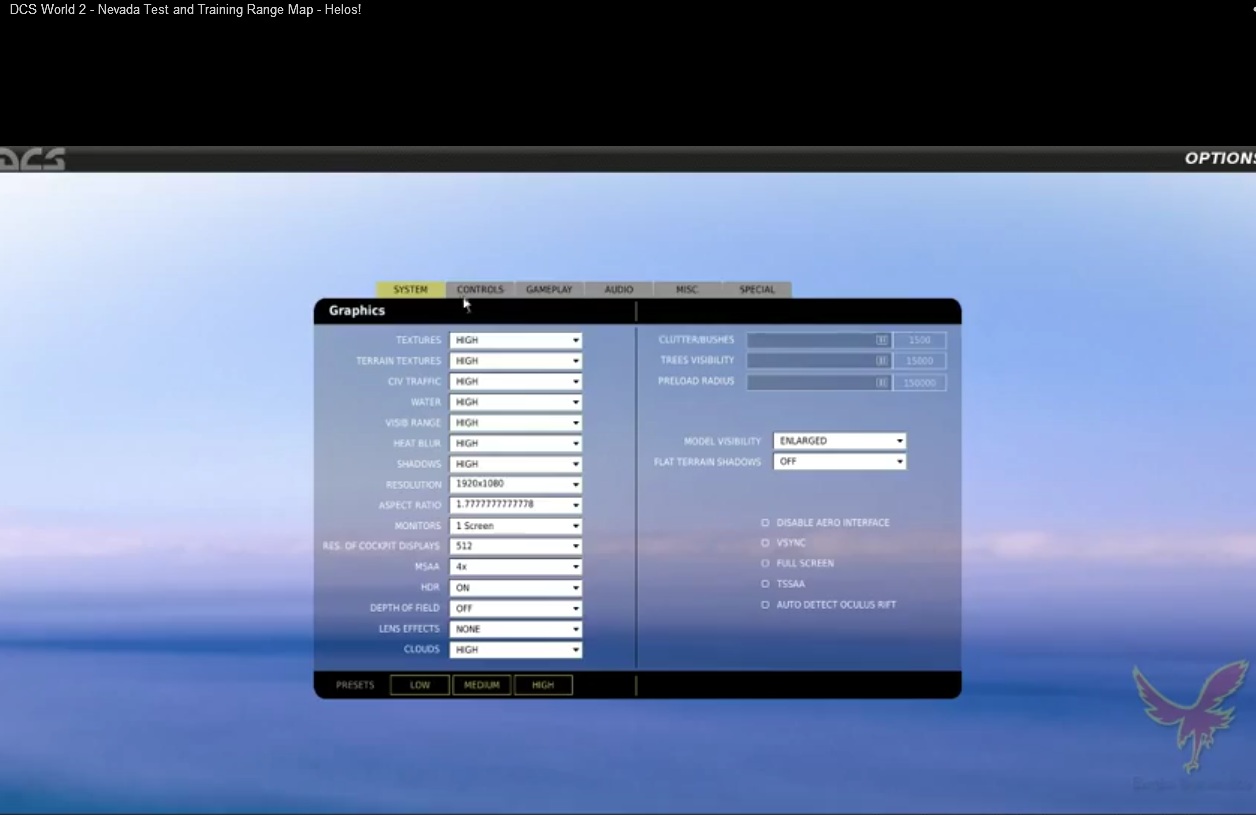Toggle AUTO DETECT OCULUS RIFT checkbox
1256x815 pixels.
[x=765, y=605]
